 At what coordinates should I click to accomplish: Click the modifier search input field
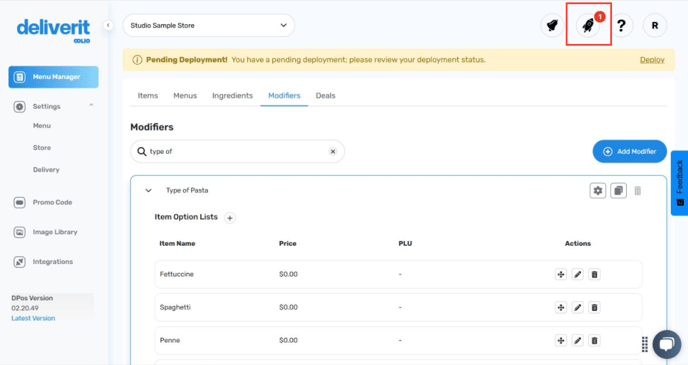click(237, 151)
